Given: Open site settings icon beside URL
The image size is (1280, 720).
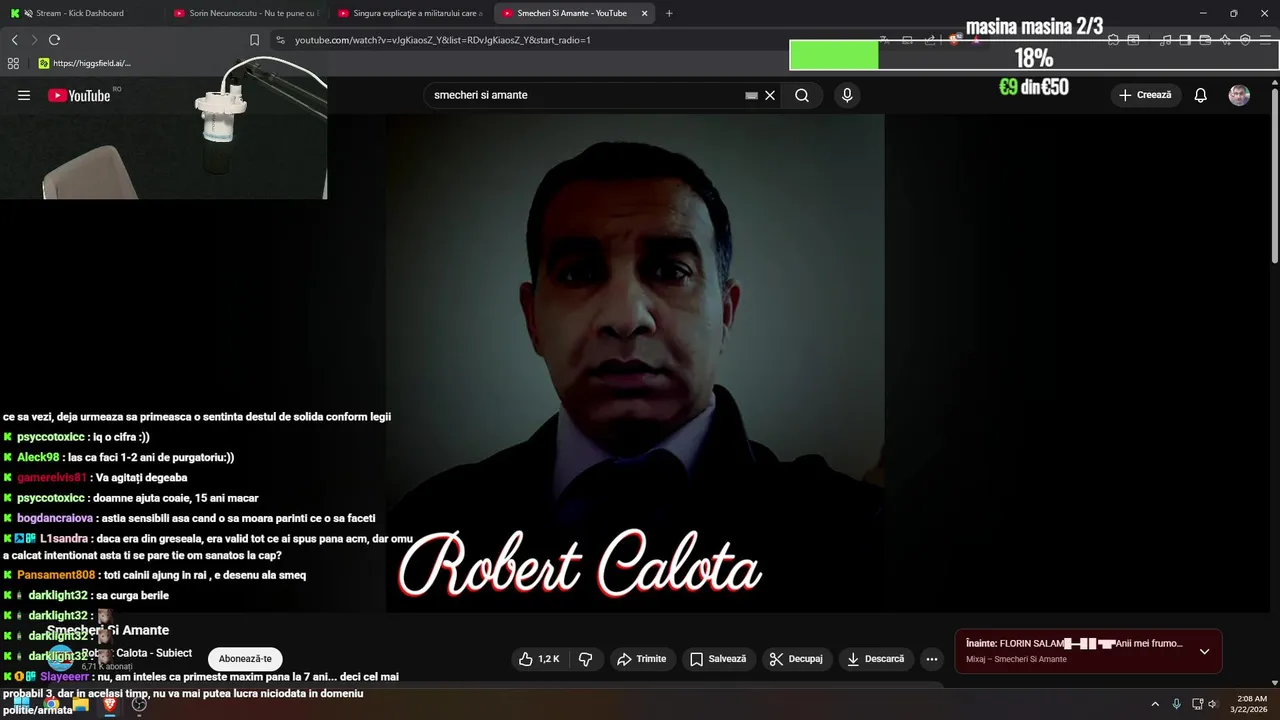Looking at the screenshot, I should click(x=280, y=40).
